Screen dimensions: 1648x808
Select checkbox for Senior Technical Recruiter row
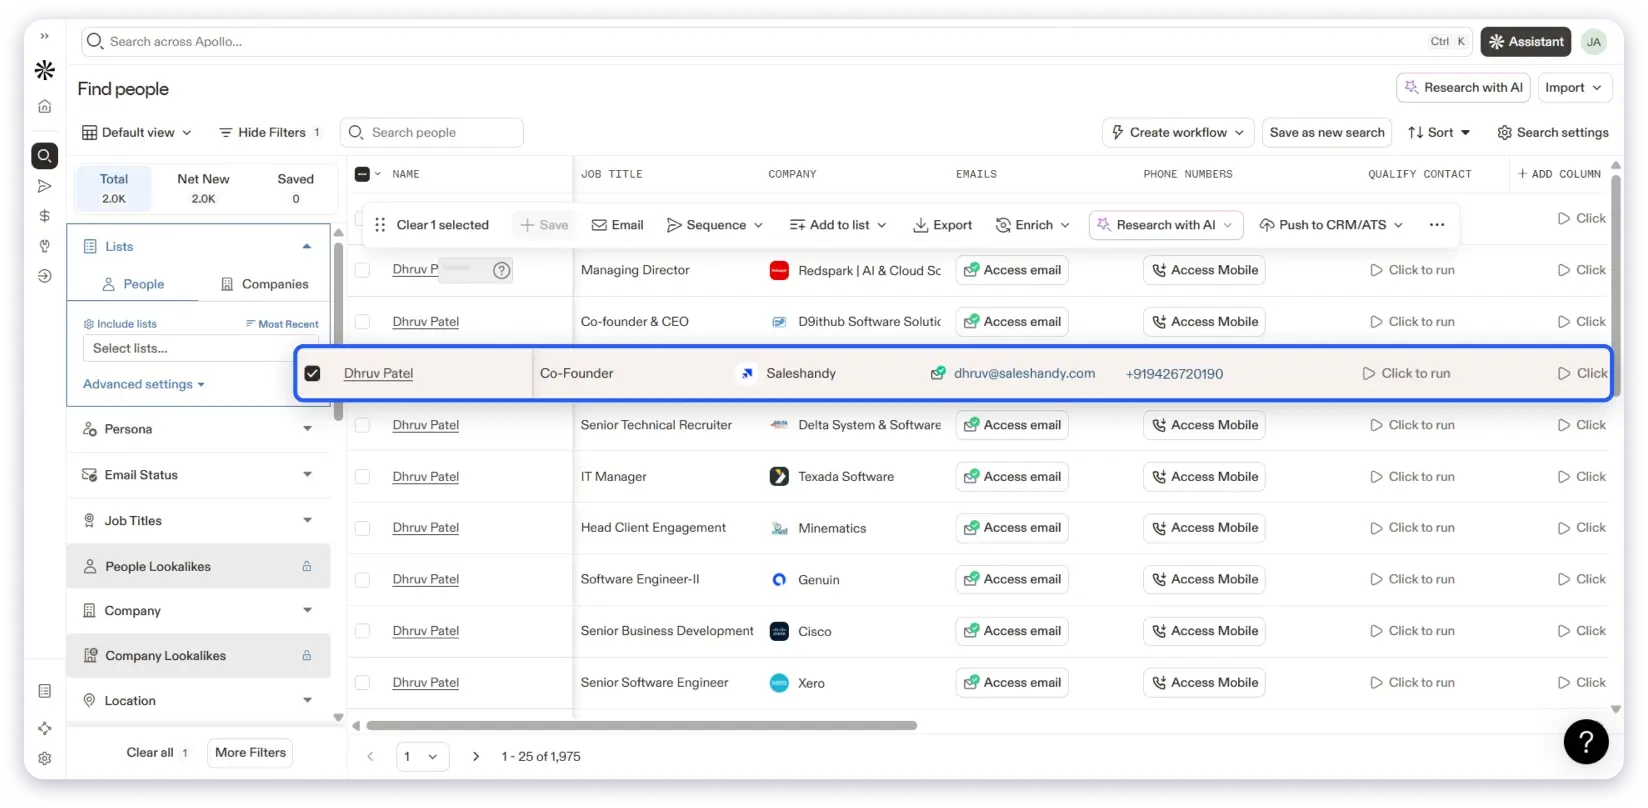[x=362, y=425]
